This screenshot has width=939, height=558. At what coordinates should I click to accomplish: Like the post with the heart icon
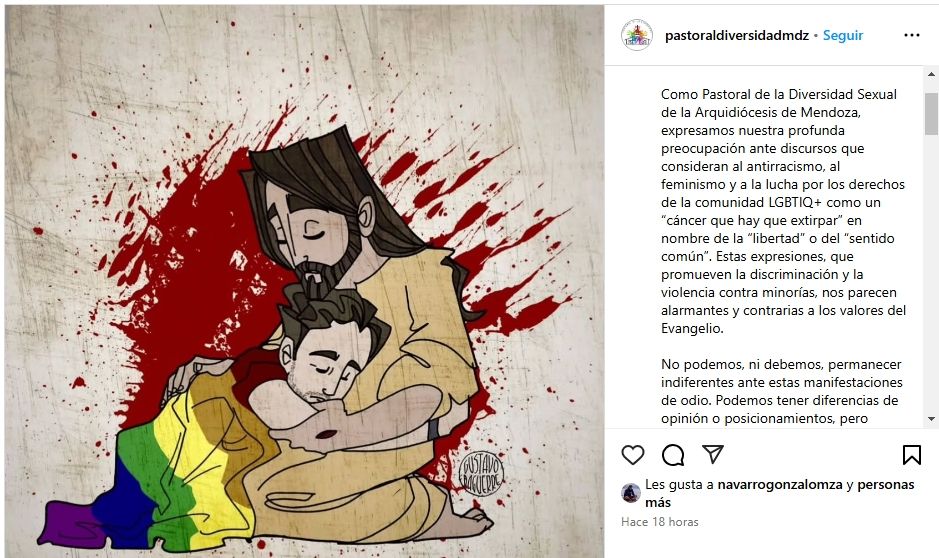coord(632,455)
